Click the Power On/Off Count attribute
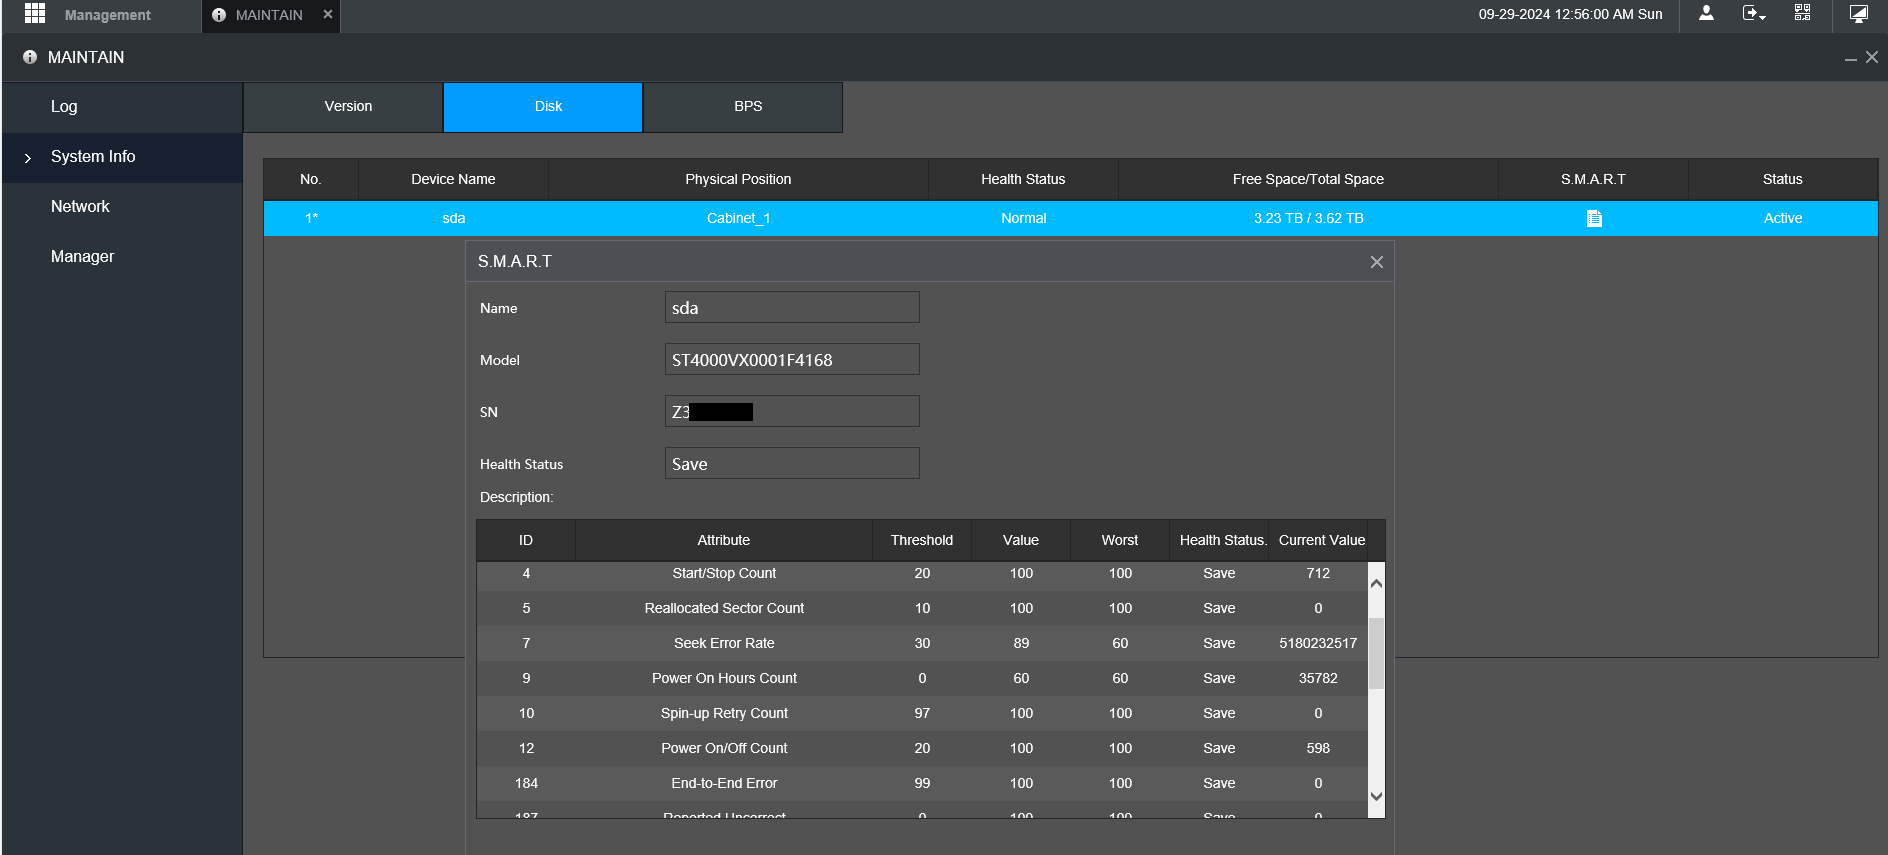Image resolution: width=1888 pixels, height=855 pixels. pyautogui.click(x=724, y=748)
